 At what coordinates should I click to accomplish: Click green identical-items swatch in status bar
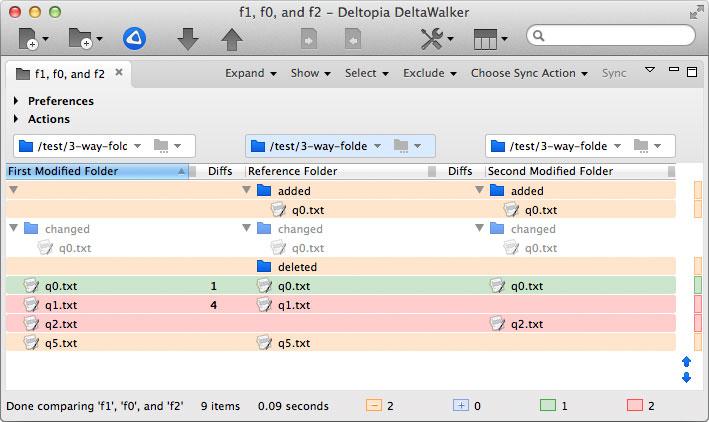548,405
